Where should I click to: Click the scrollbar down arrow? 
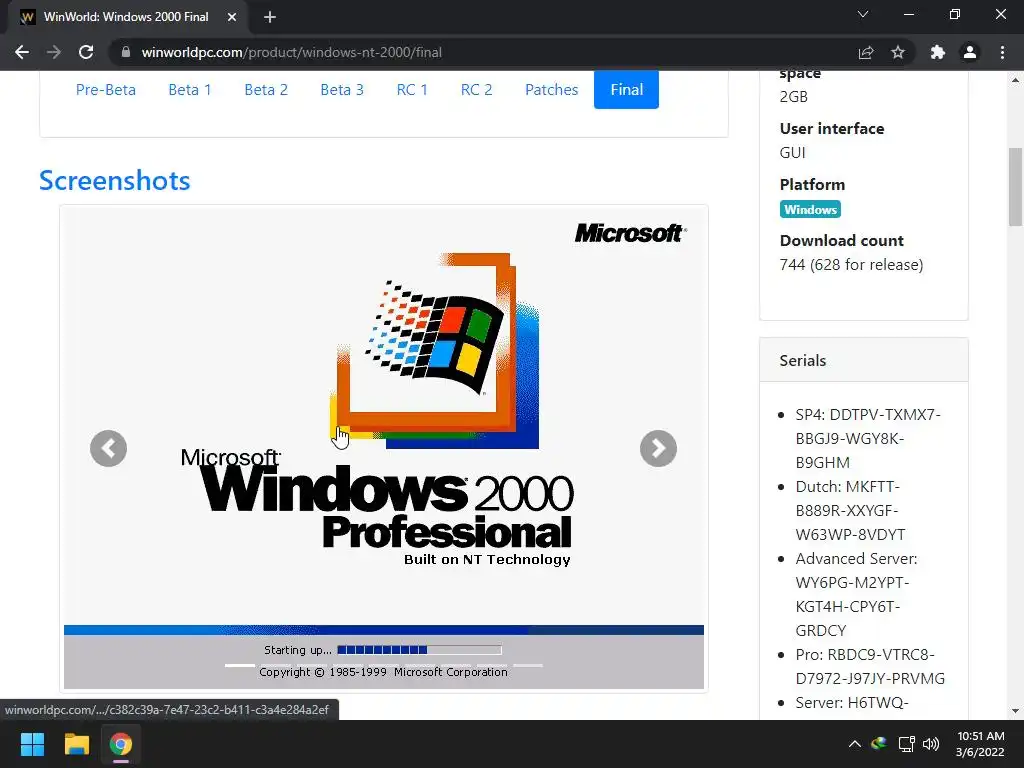1016,711
